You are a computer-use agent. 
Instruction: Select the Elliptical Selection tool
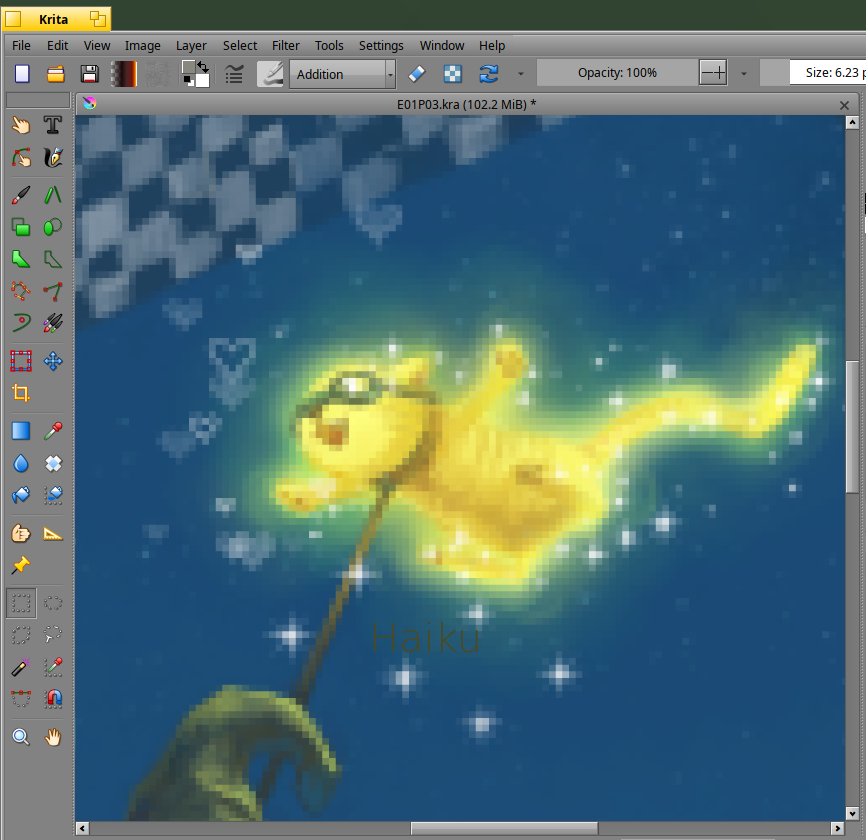tap(53, 603)
